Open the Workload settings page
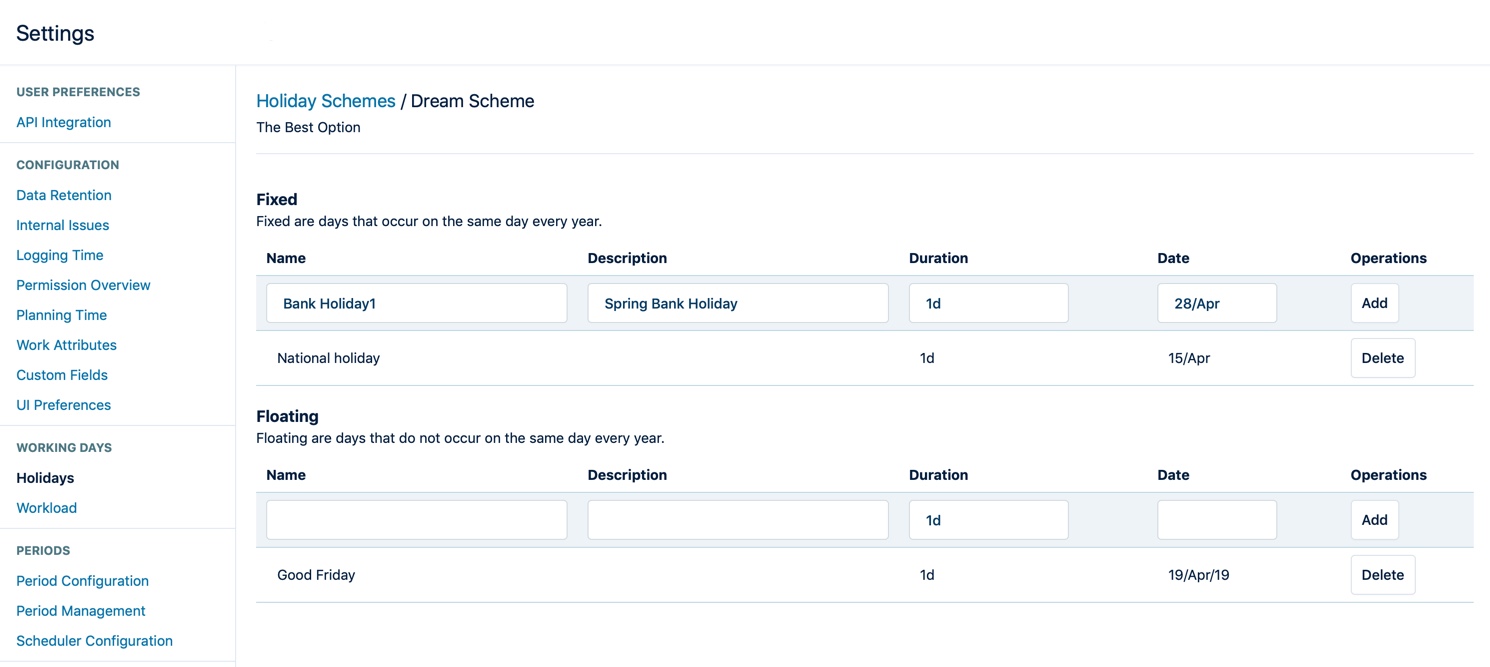1490x667 pixels. pyautogui.click(x=46, y=508)
